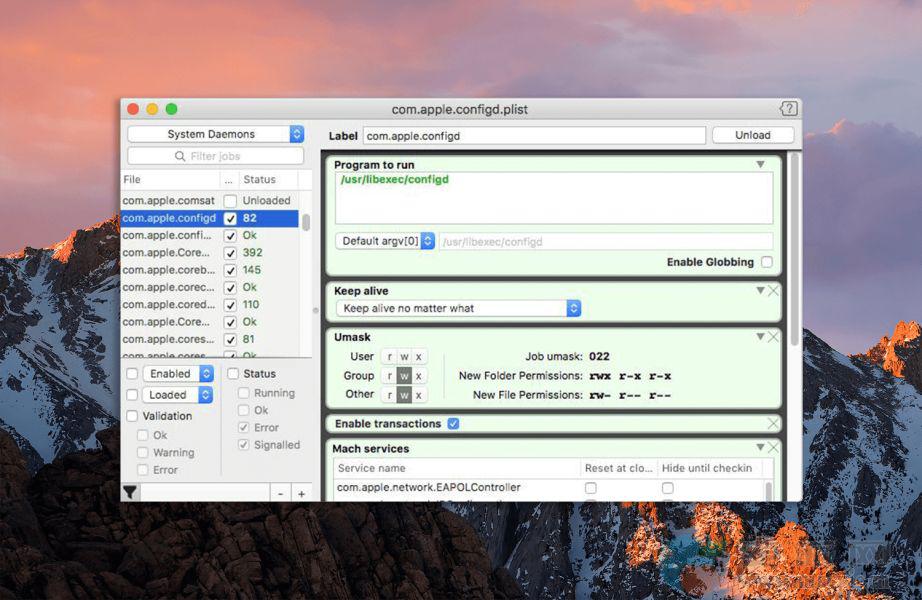This screenshot has height=600, width=922.
Task: Sort jobs by the Status column
Action: [x=260, y=180]
